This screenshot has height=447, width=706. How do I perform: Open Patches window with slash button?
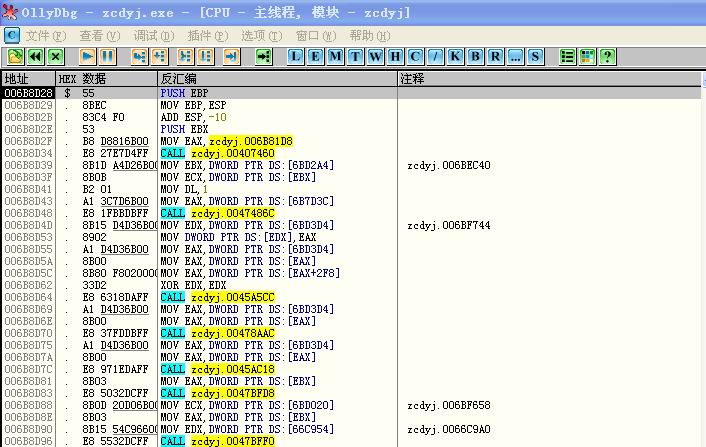(435, 57)
